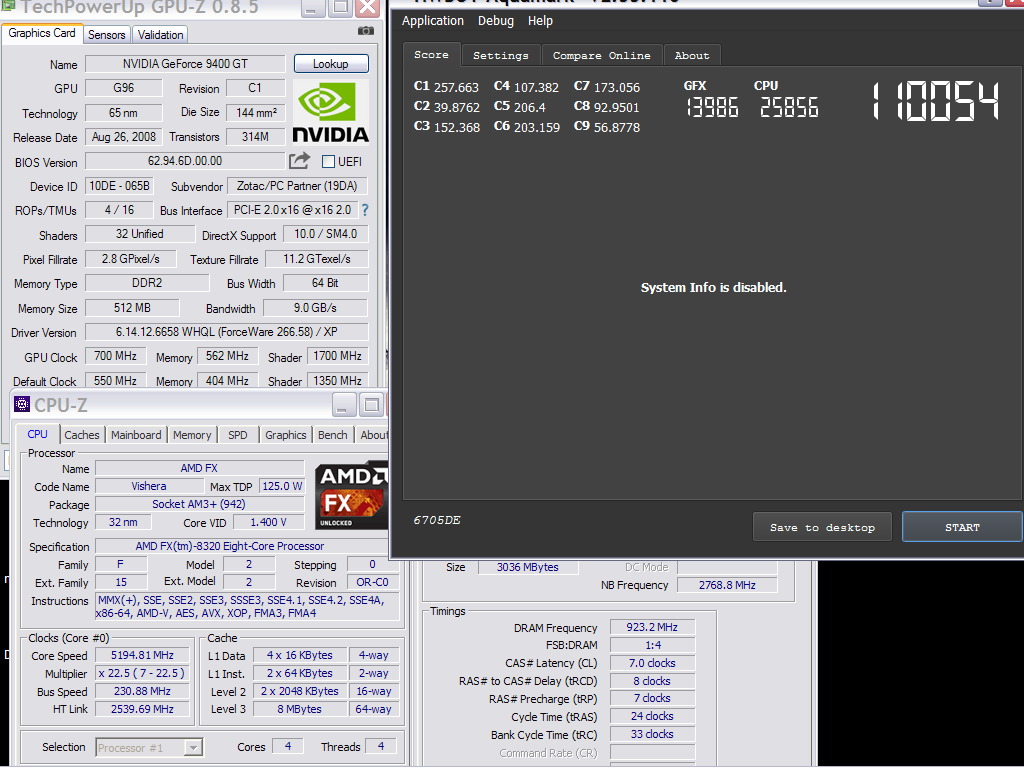1024x768 pixels.
Task: Minimize the CPU-Z window
Action: coord(344,405)
